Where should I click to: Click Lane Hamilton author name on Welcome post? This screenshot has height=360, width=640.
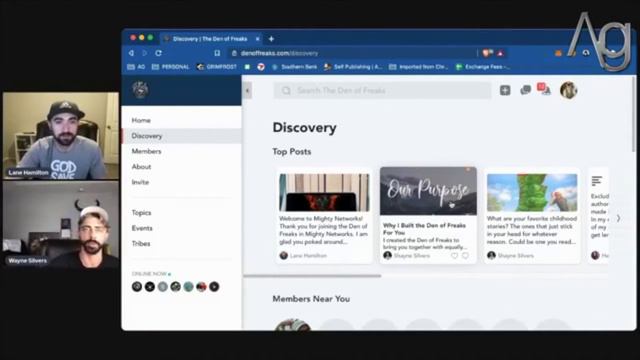tap(308, 256)
